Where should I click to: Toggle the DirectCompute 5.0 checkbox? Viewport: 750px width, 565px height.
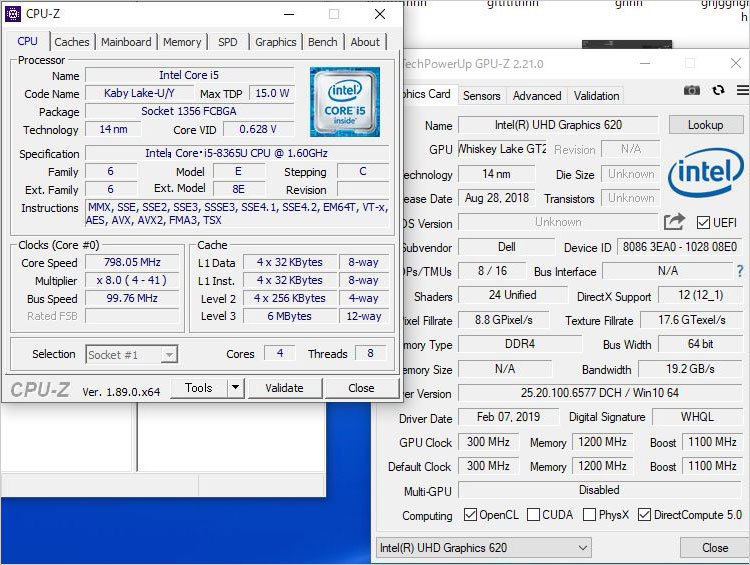click(644, 515)
